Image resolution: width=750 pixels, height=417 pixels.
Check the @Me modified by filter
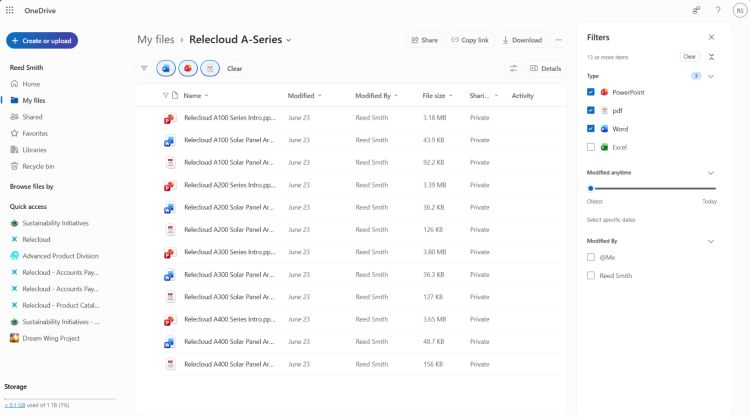[x=591, y=257]
